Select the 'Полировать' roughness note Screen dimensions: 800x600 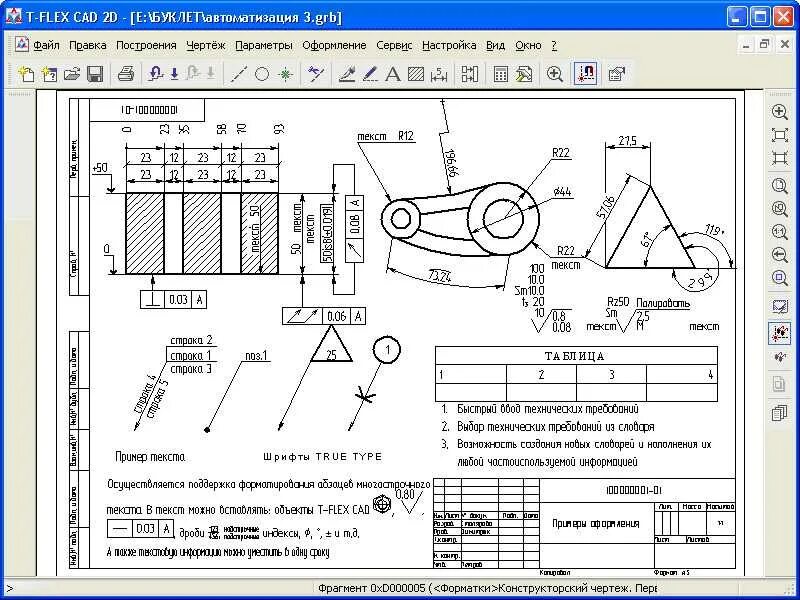[663, 304]
